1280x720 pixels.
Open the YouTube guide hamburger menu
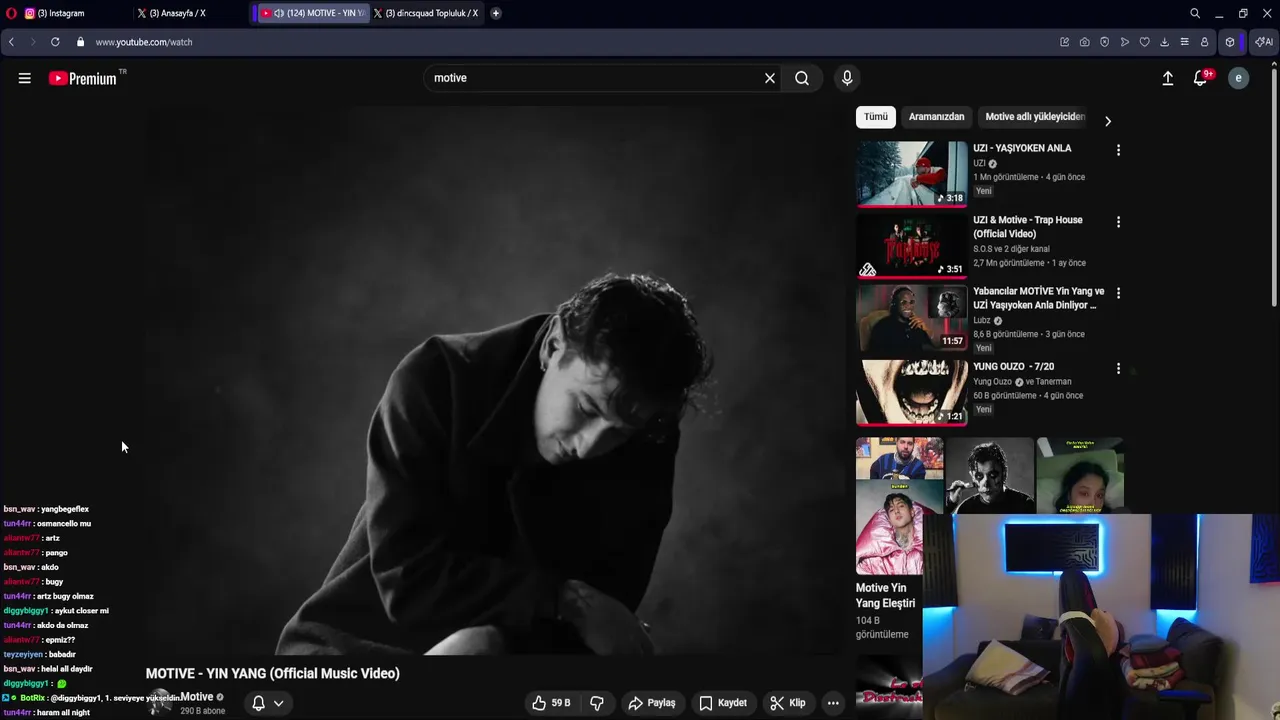pos(25,78)
